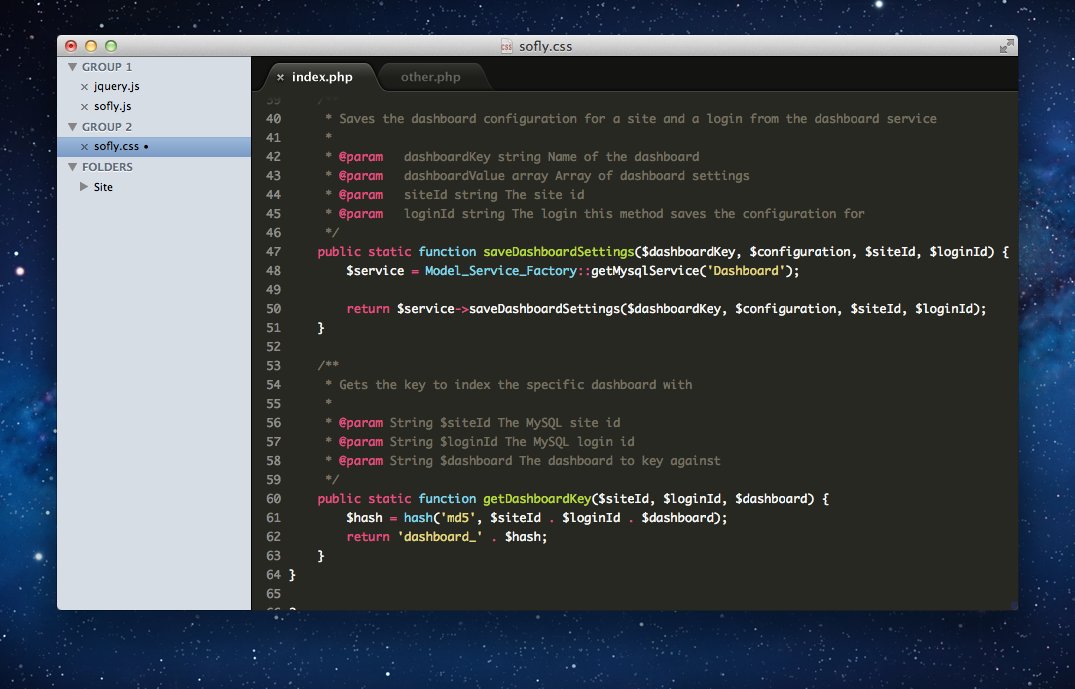Click the FOLDERS heading label
This screenshot has height=689, width=1075.
(x=108, y=167)
